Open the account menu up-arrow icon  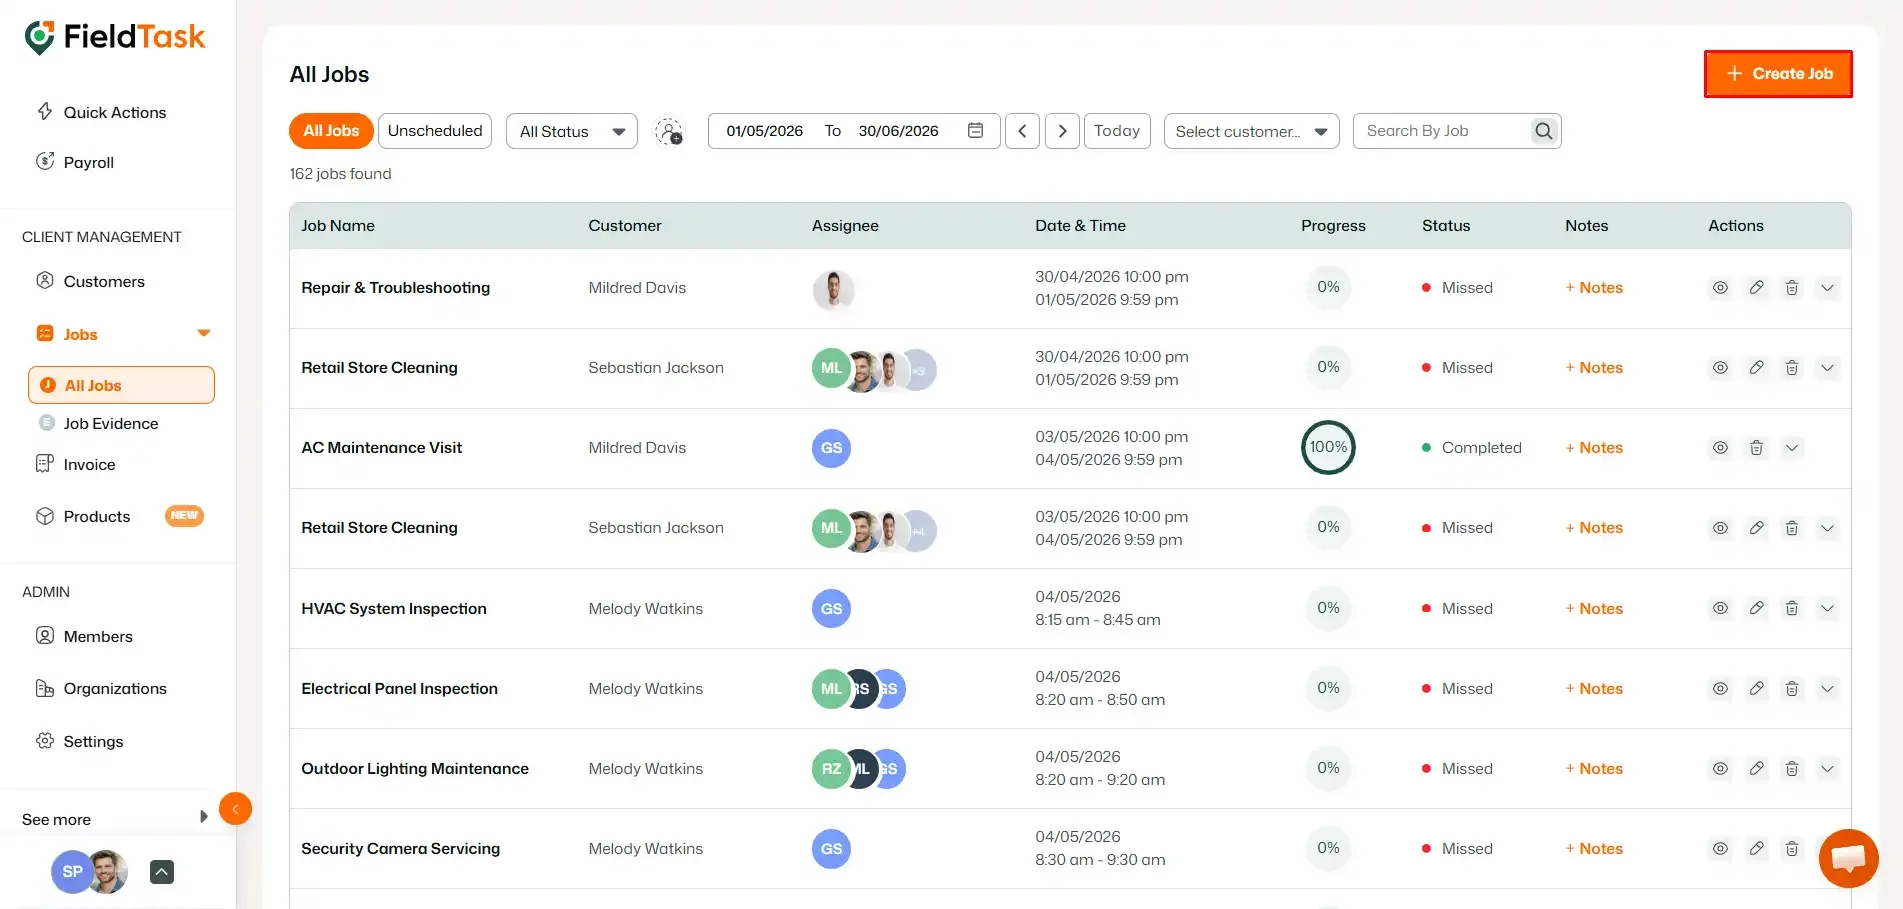coord(162,872)
